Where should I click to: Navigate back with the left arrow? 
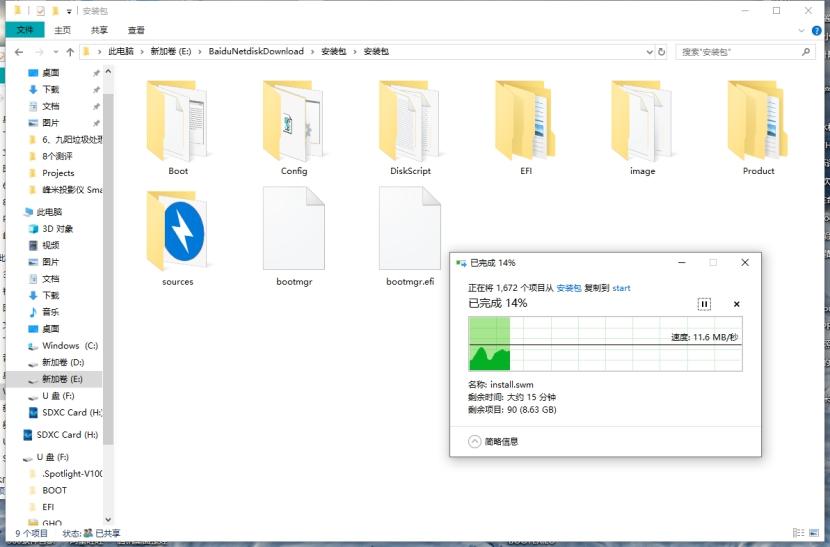click(x=19, y=52)
